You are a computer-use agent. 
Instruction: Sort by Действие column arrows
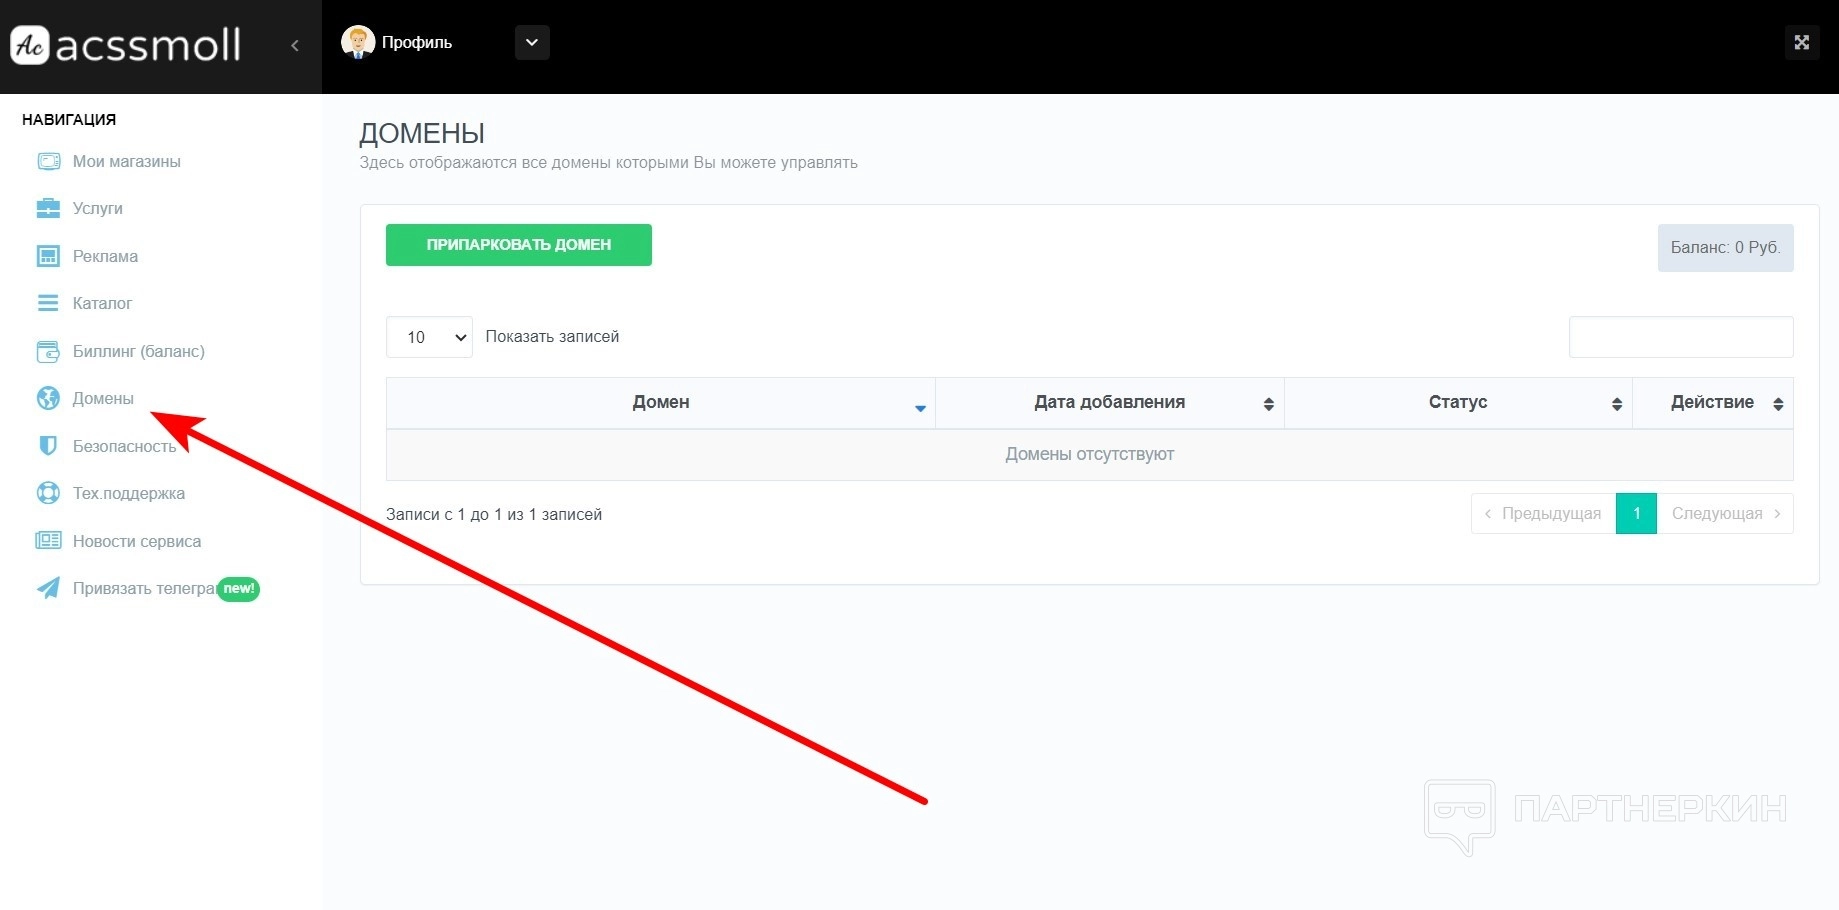(x=1778, y=404)
